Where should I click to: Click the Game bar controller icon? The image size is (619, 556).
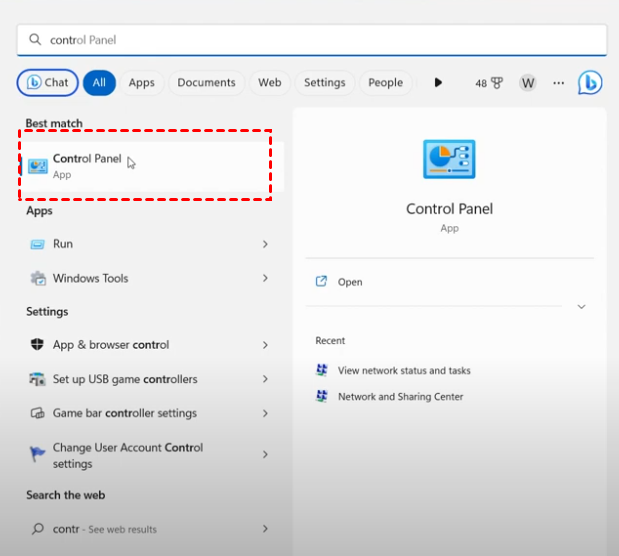[x=38, y=413]
